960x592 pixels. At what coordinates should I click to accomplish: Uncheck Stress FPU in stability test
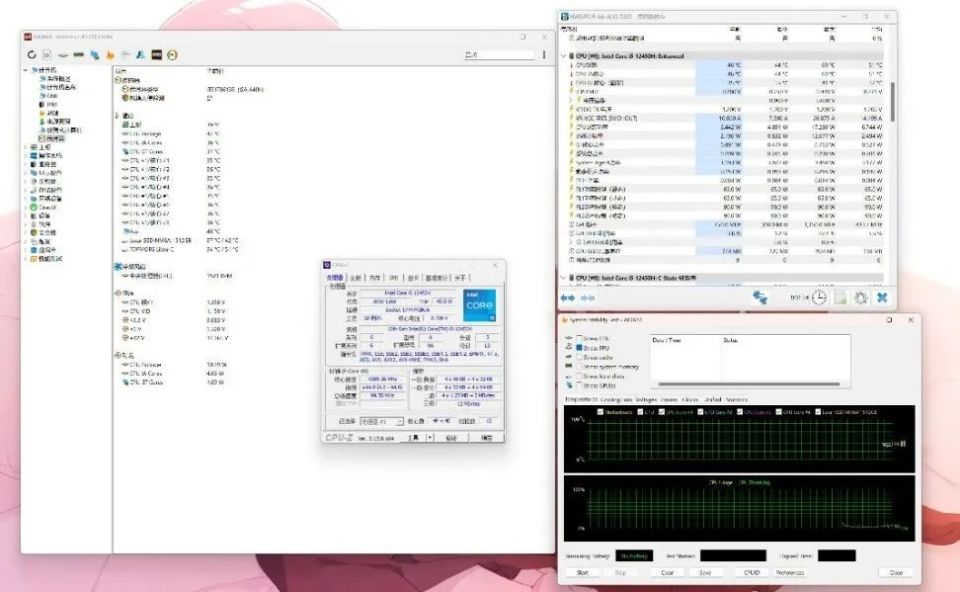click(579, 348)
